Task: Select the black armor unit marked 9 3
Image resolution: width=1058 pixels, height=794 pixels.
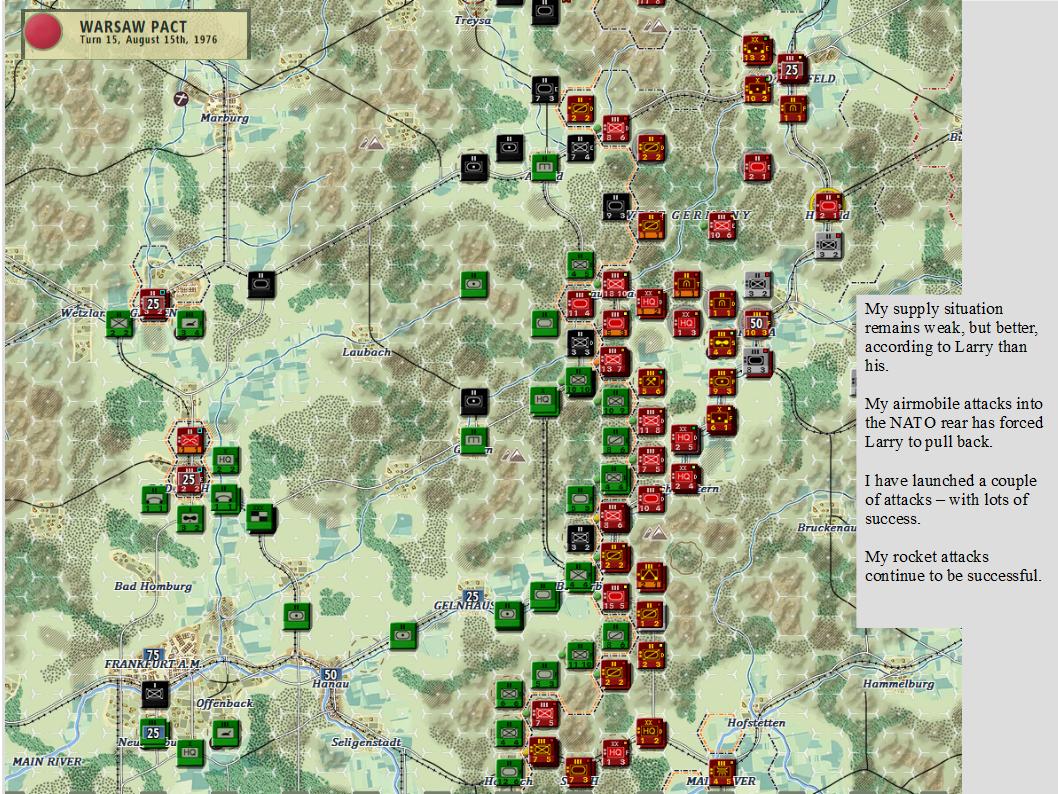Action: pyautogui.click(x=615, y=206)
